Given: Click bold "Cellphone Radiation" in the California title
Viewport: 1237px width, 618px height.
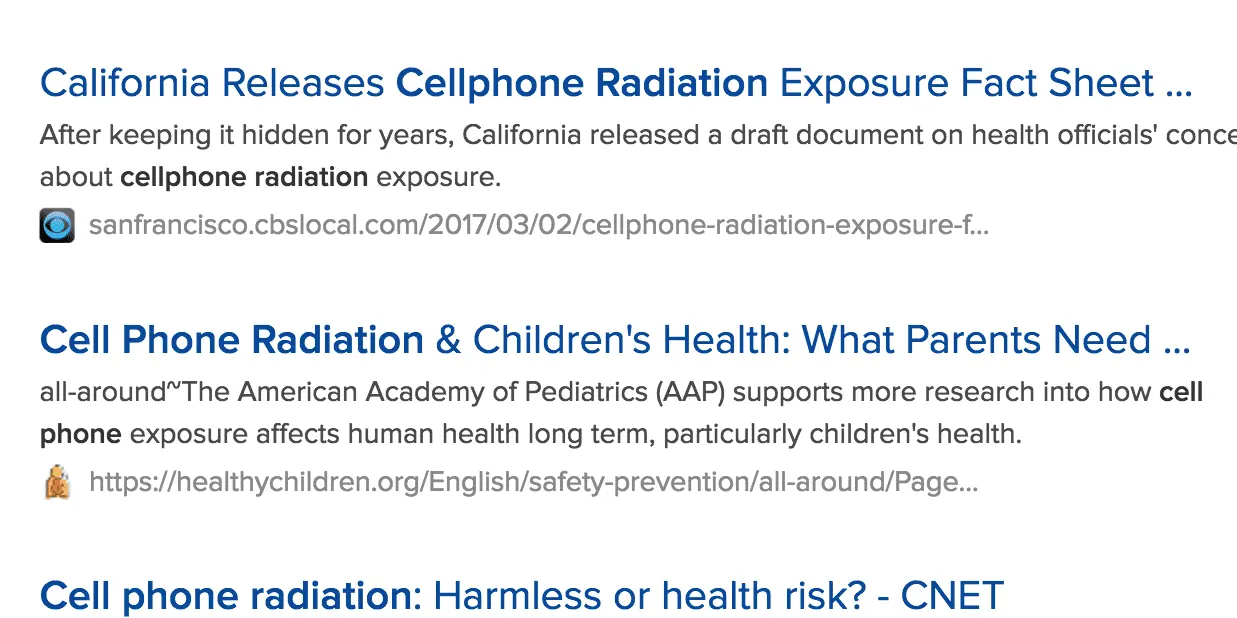Looking at the screenshot, I should (582, 83).
